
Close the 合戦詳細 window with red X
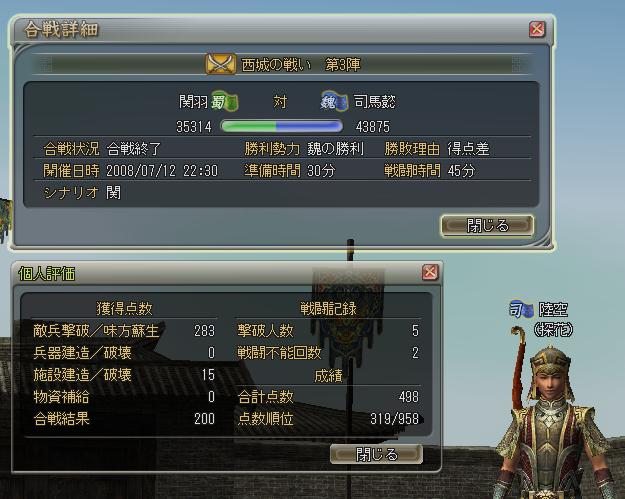tap(537, 29)
